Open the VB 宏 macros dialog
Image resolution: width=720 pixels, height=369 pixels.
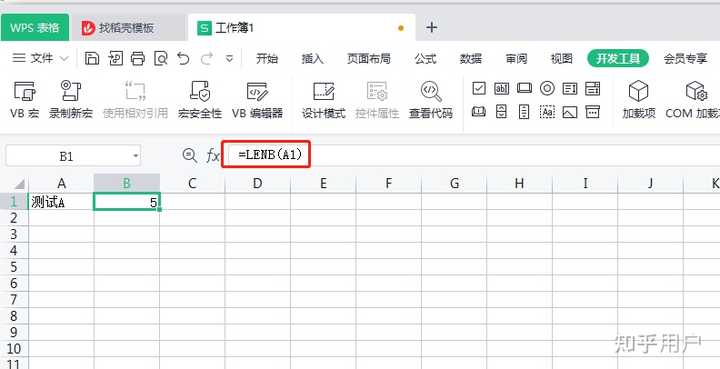click(x=24, y=100)
